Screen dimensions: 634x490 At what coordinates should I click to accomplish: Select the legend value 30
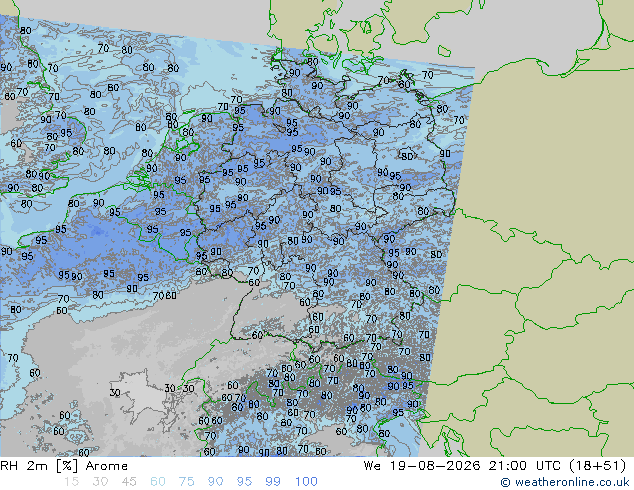[100, 482]
